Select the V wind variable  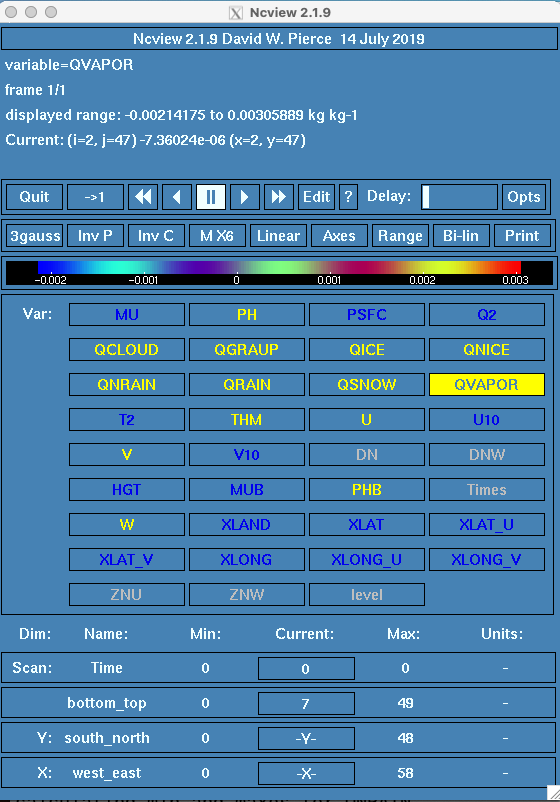[127, 455]
